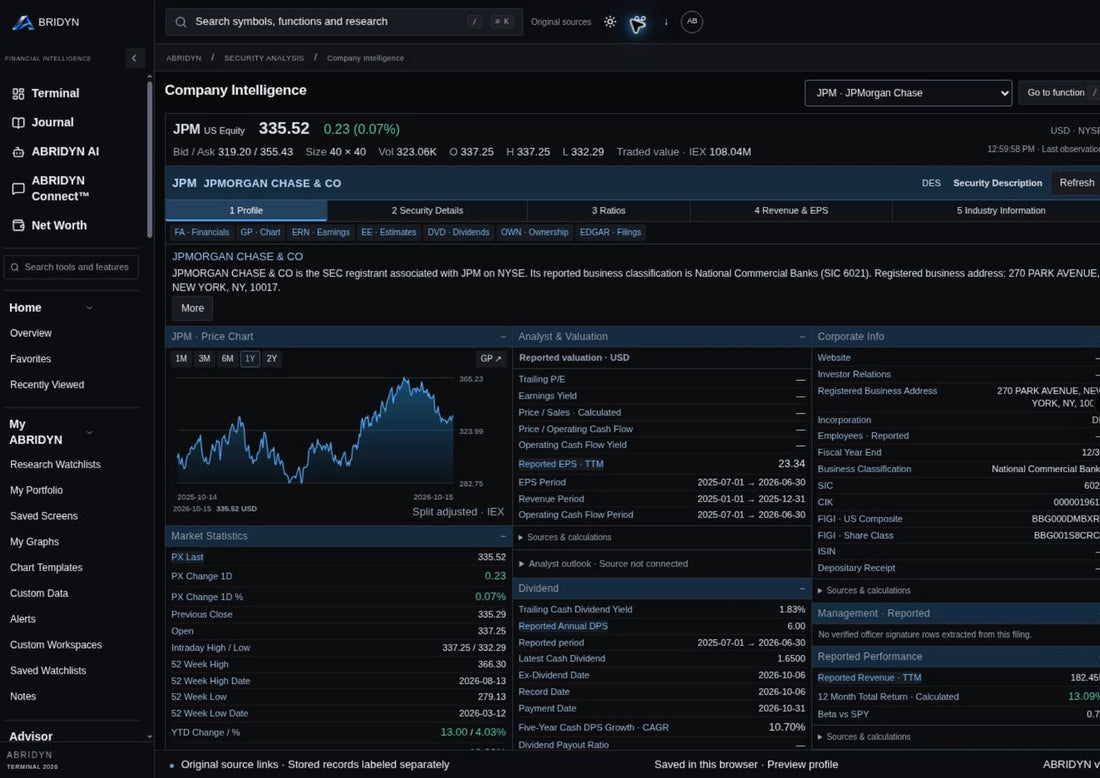Select the 3M chart range
Screen dimensions: 1100x778
click(x=204, y=358)
